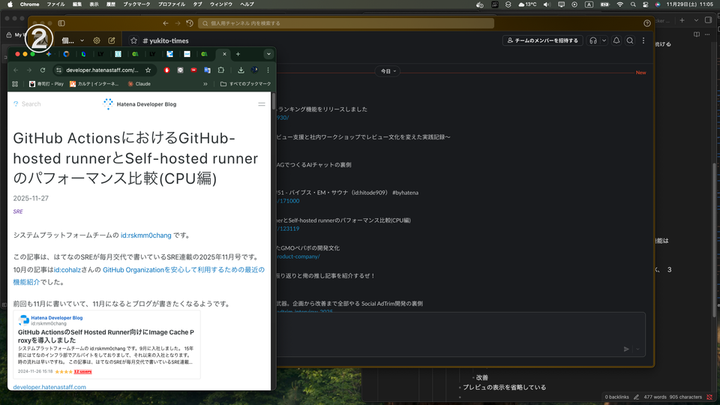Start a huddle with the headphones icon
Screen dimensions: 720x405
[x=593, y=40]
